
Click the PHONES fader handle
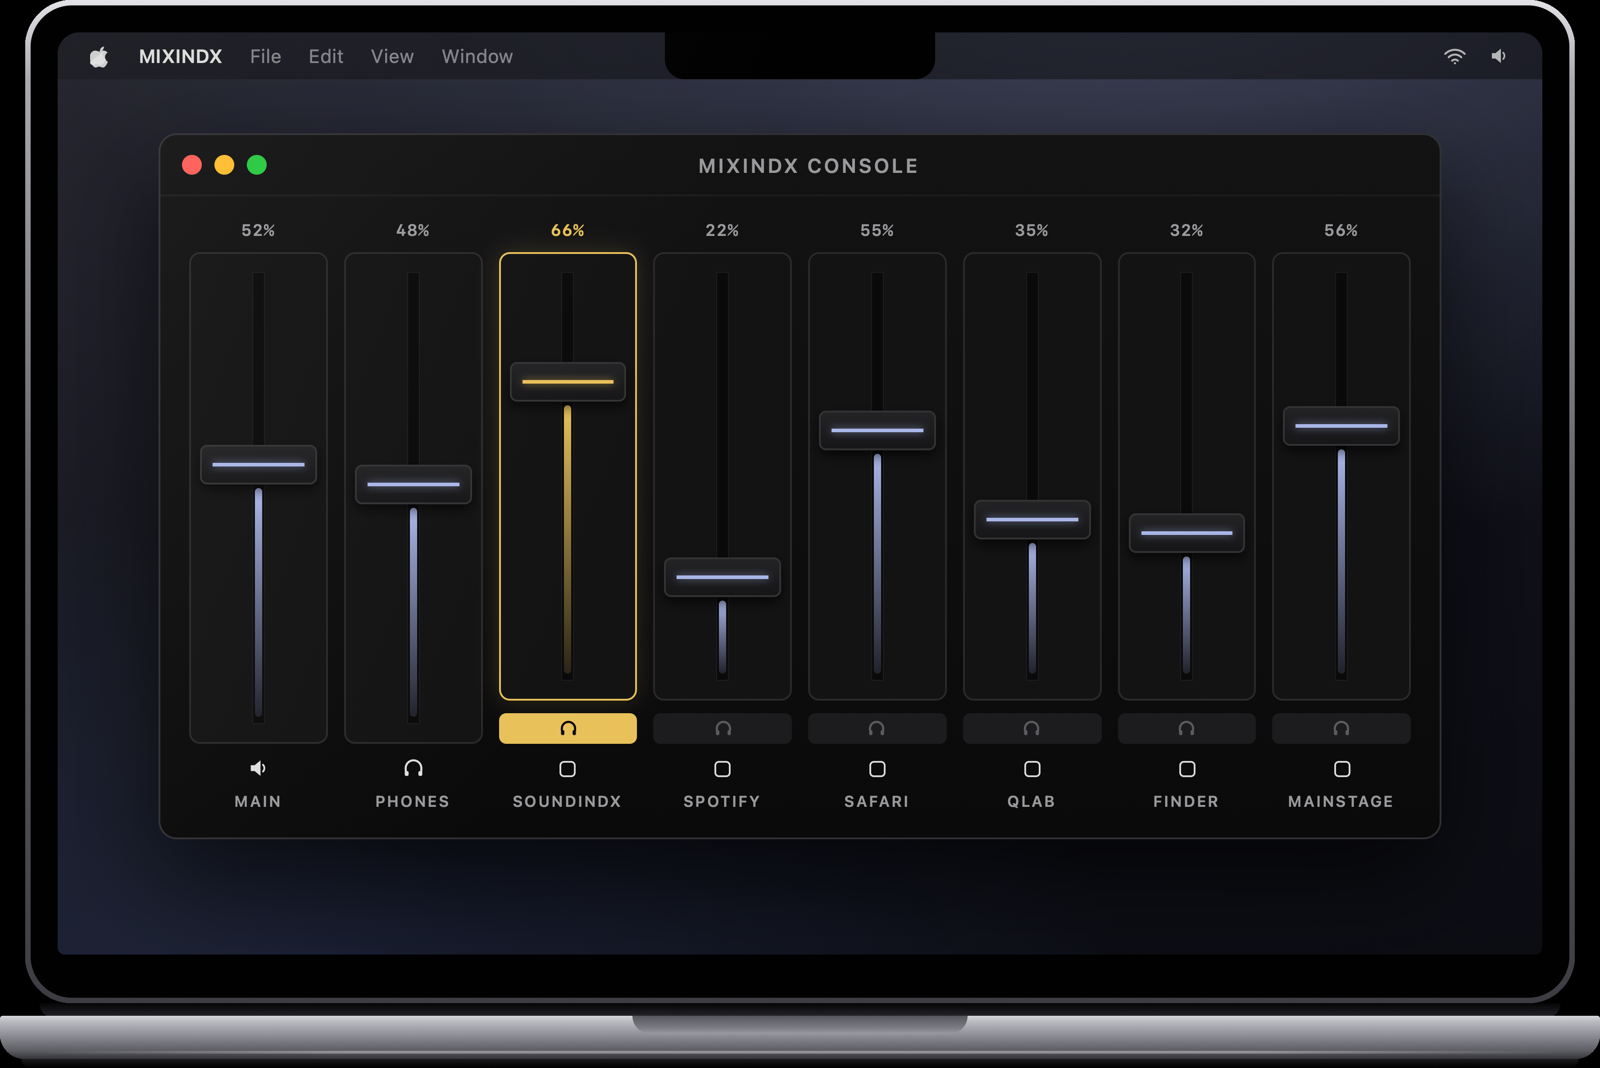413,484
